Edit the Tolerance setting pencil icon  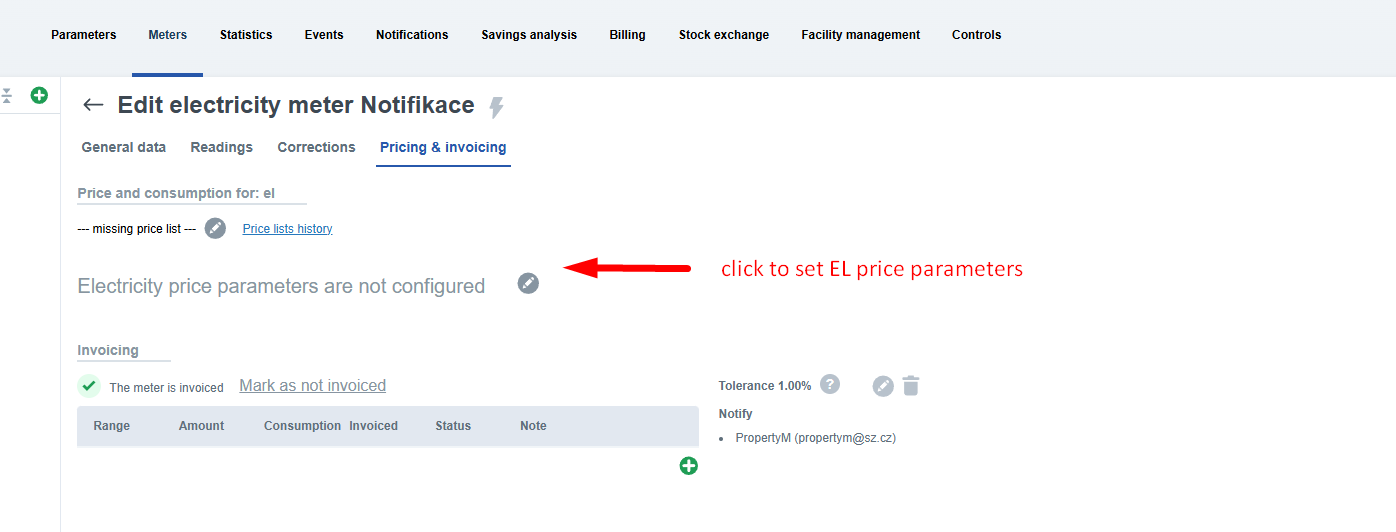pyautogui.click(x=882, y=386)
